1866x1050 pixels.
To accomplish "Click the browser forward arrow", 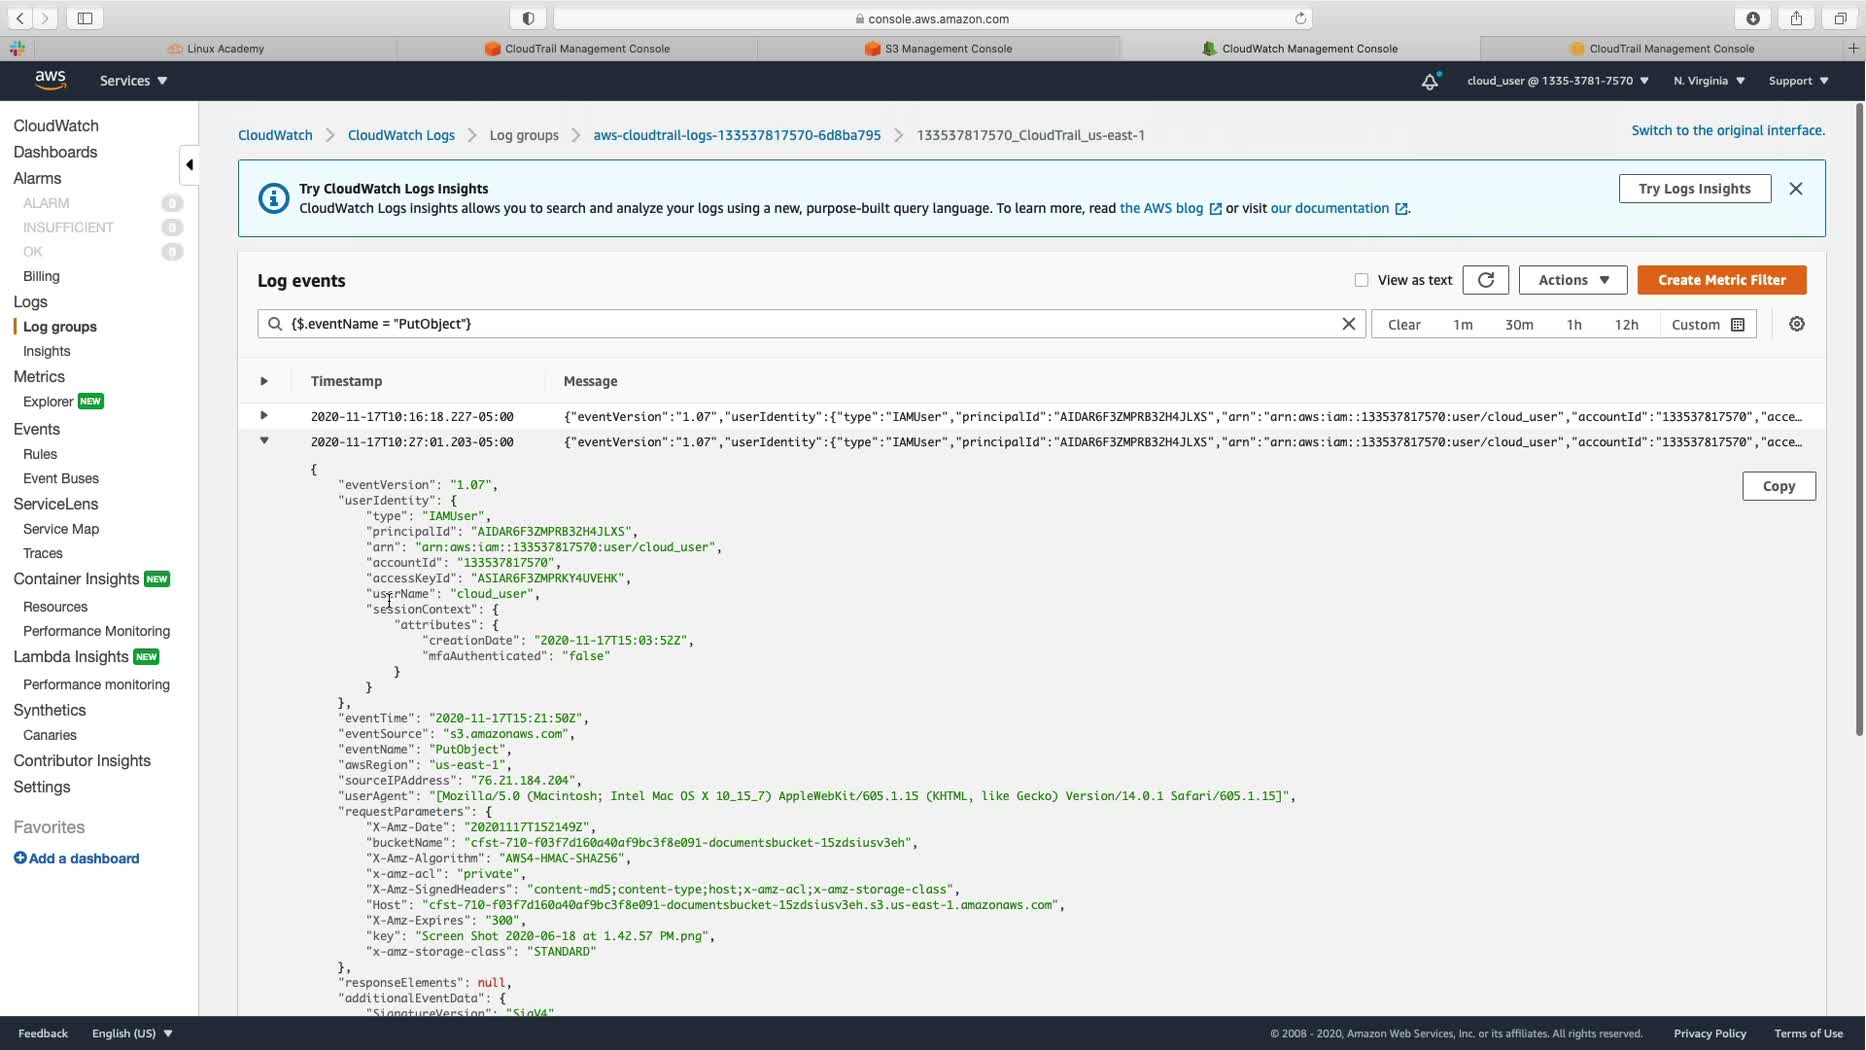I will (x=45, y=18).
